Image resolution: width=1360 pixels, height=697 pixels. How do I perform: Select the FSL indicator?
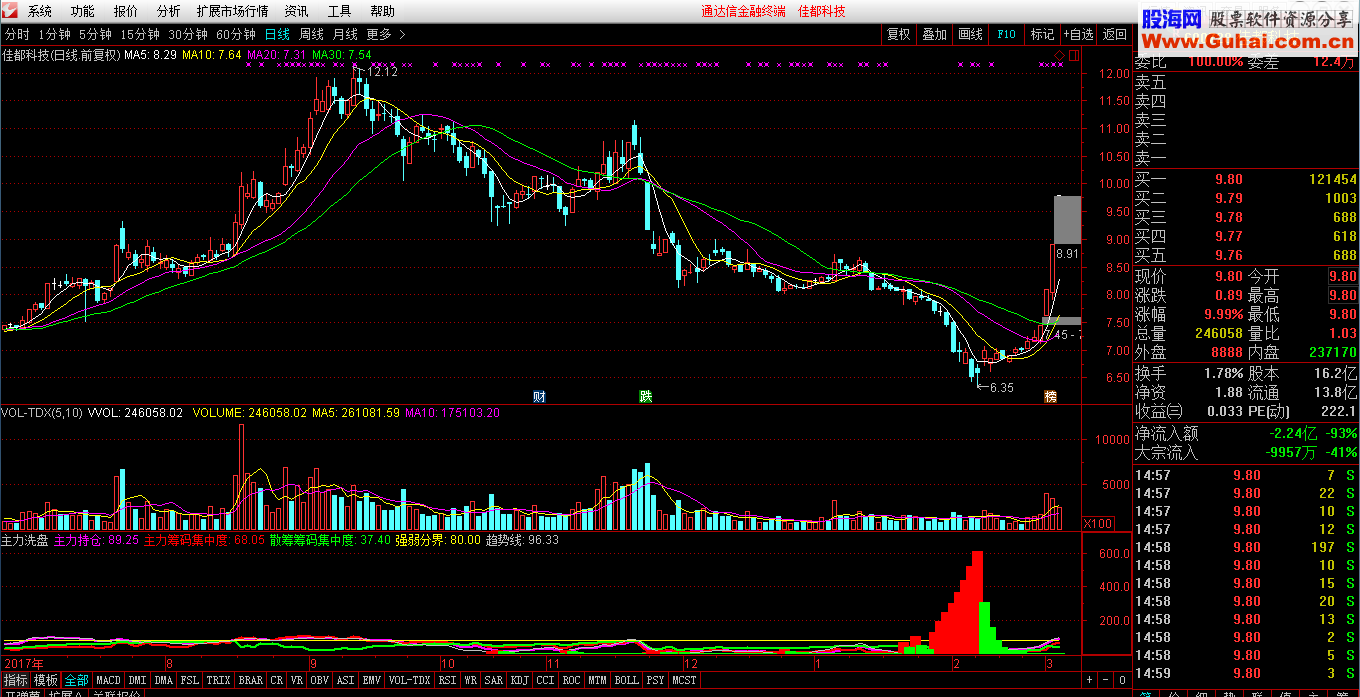[x=190, y=680]
